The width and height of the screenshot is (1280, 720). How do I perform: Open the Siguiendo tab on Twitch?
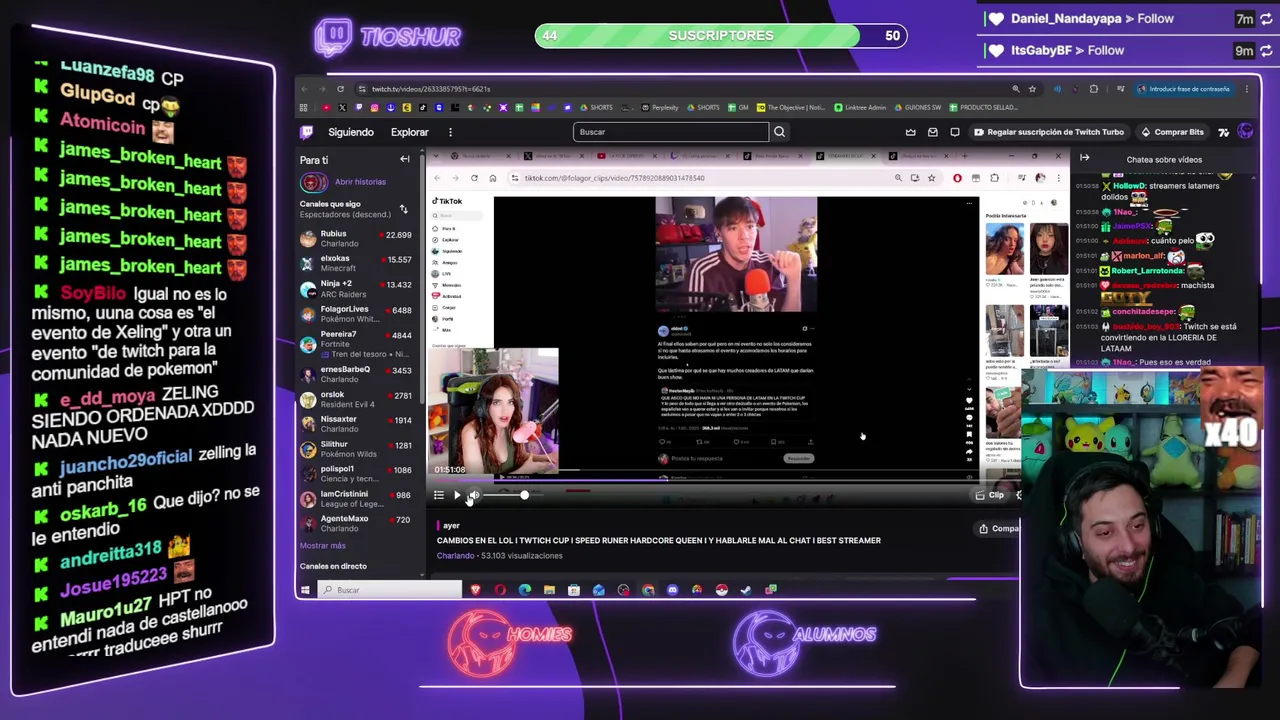click(x=351, y=132)
